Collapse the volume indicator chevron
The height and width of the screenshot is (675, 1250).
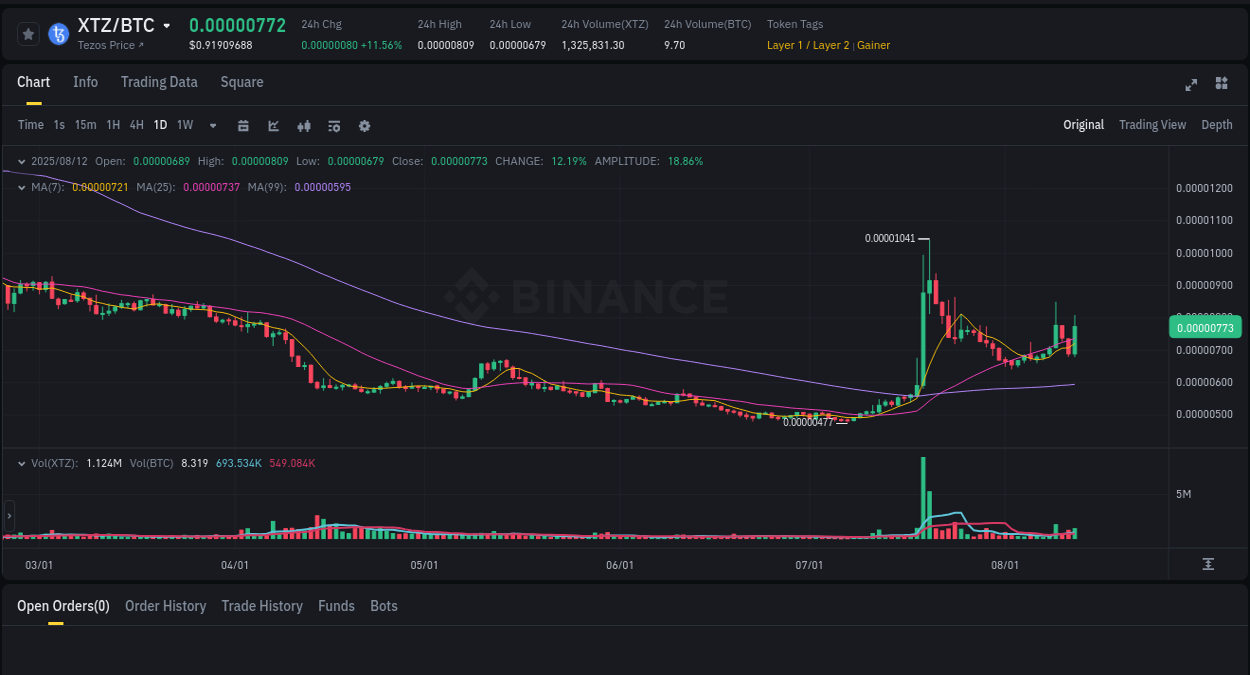click(21, 462)
